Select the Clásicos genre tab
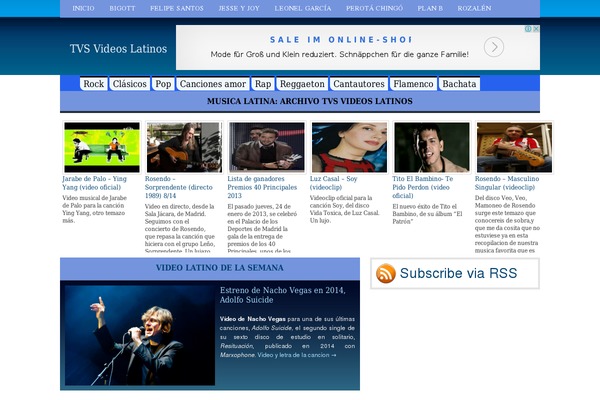The height and width of the screenshot is (400, 600). click(x=130, y=84)
